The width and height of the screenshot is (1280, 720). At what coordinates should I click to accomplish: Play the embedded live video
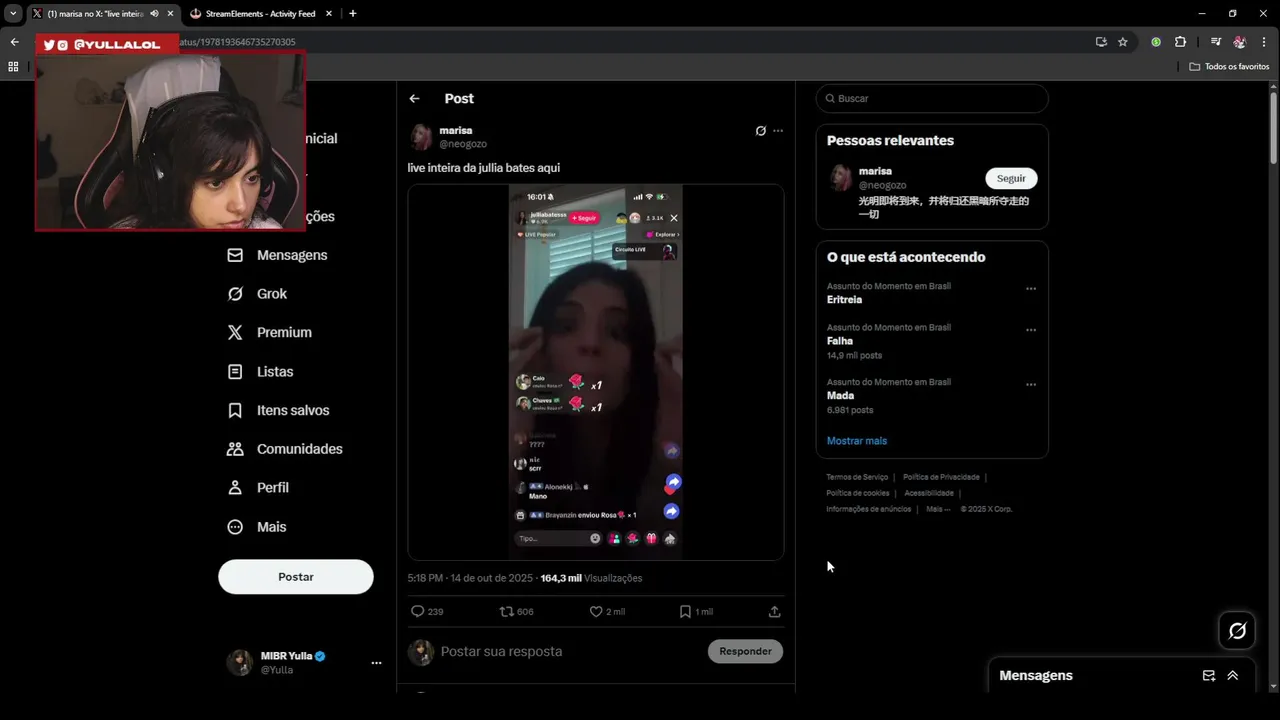(596, 371)
